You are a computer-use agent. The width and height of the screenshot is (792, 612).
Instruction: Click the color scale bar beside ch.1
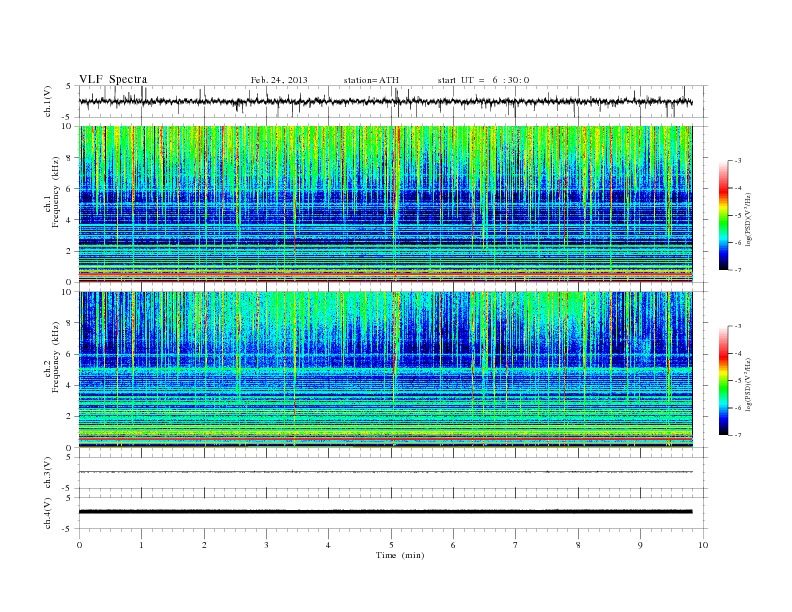click(x=723, y=215)
